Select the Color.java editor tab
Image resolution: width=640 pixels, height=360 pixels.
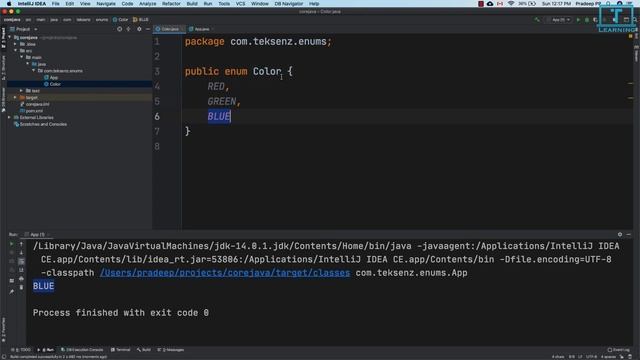pyautogui.click(x=168, y=29)
